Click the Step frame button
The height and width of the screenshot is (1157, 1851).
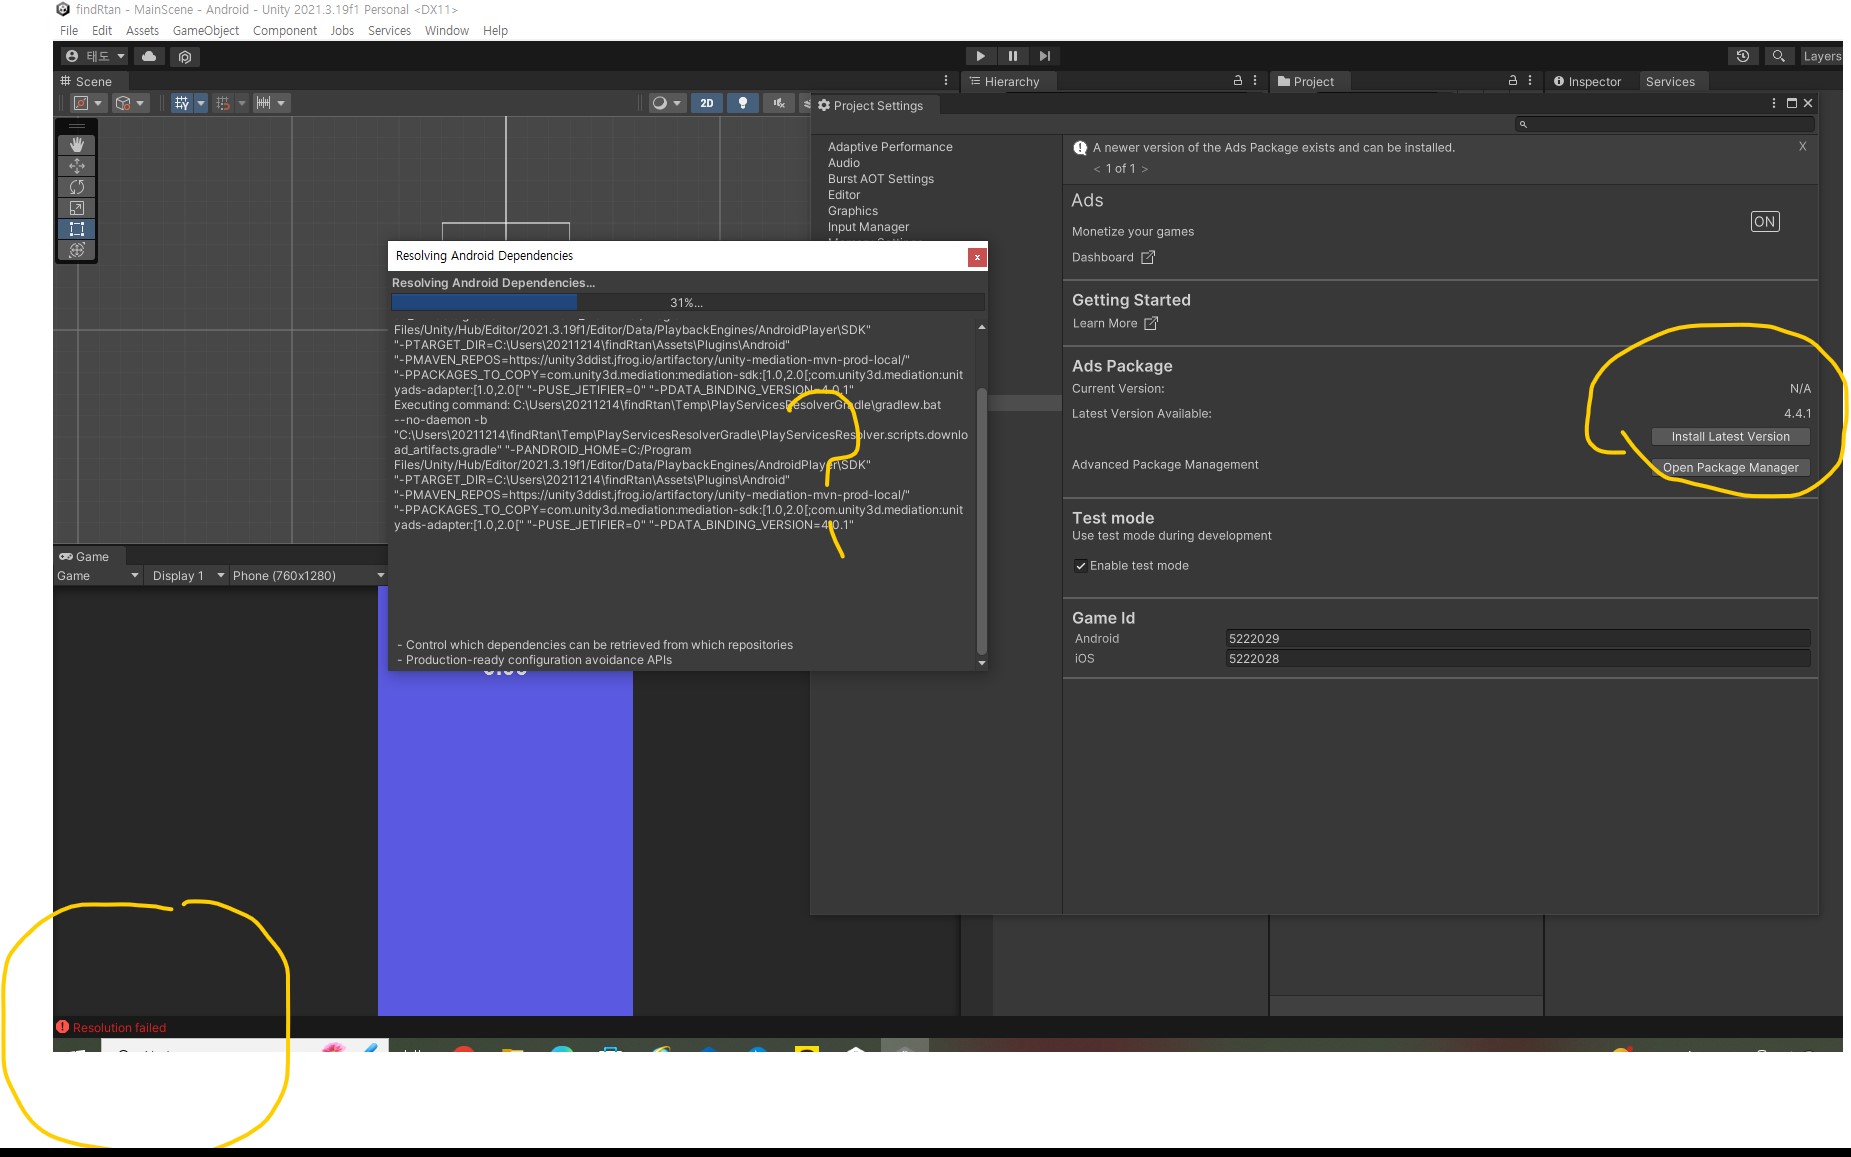tap(1045, 56)
